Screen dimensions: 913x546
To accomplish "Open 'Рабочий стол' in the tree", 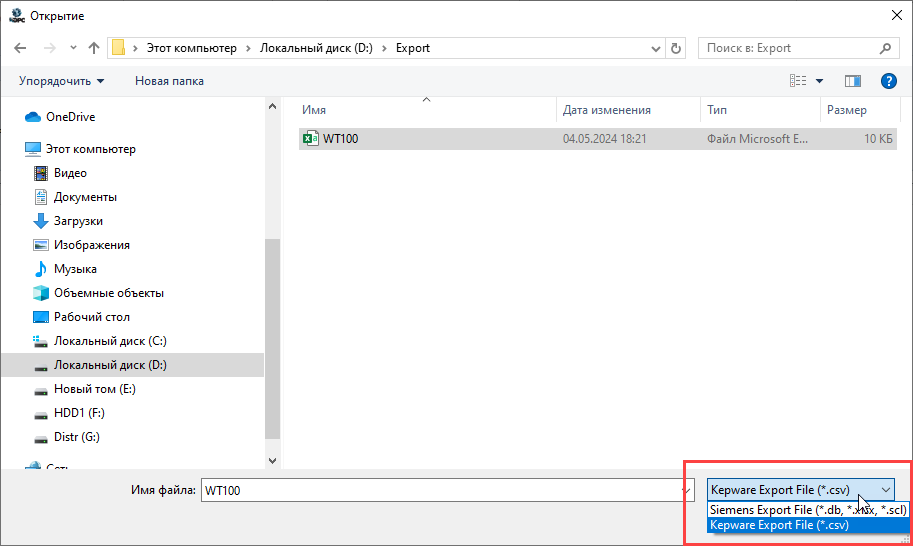I will pyautogui.click(x=91, y=317).
